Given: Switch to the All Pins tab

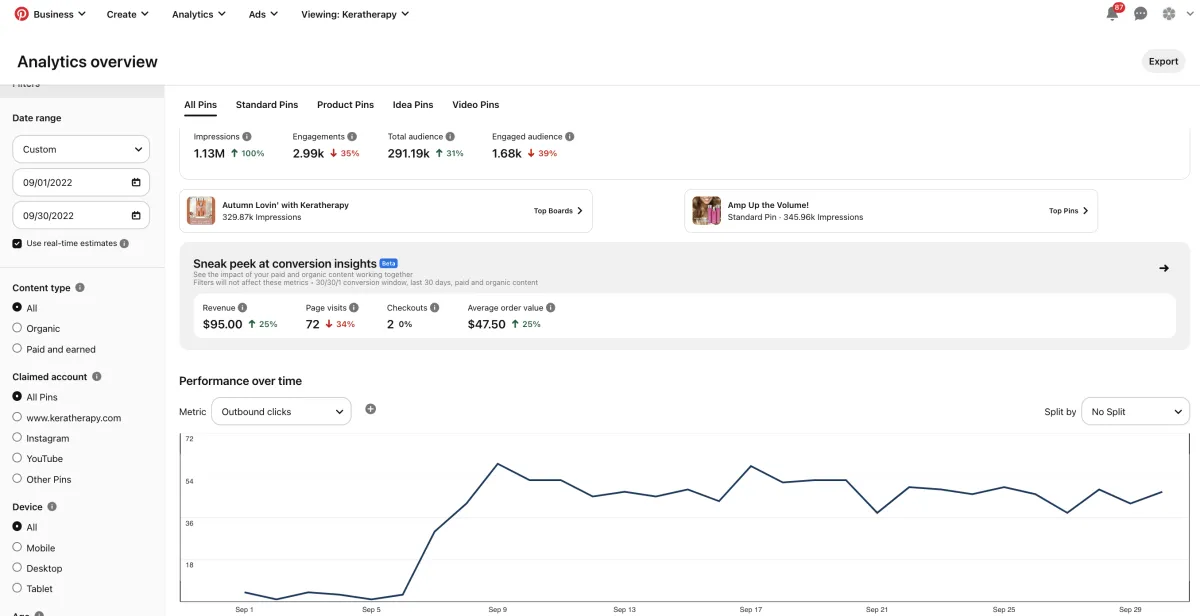Looking at the screenshot, I should coord(200,105).
